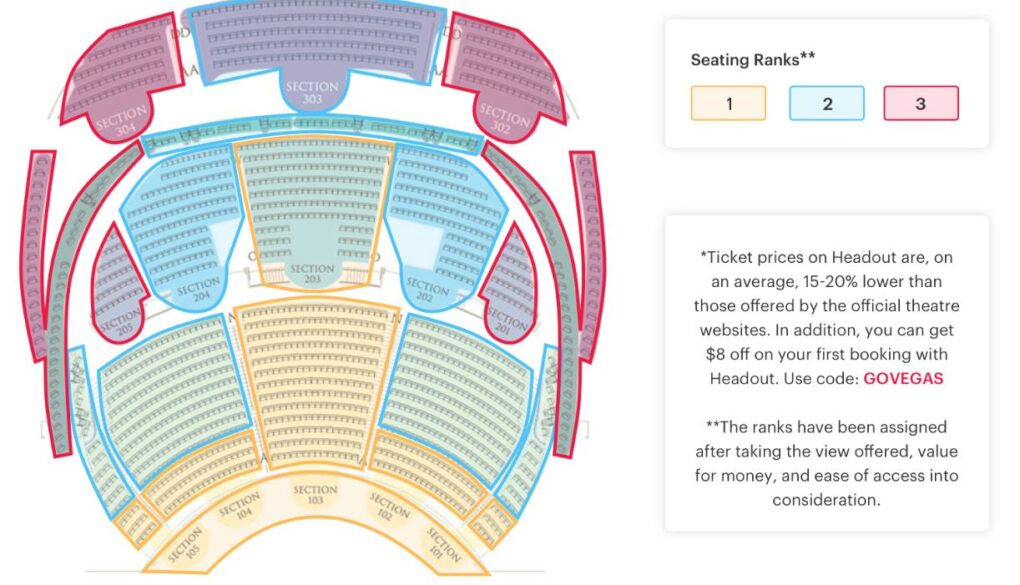Select seating rank 1 yellow swatch
Screen dimensions: 1020x585
[x=728, y=103]
